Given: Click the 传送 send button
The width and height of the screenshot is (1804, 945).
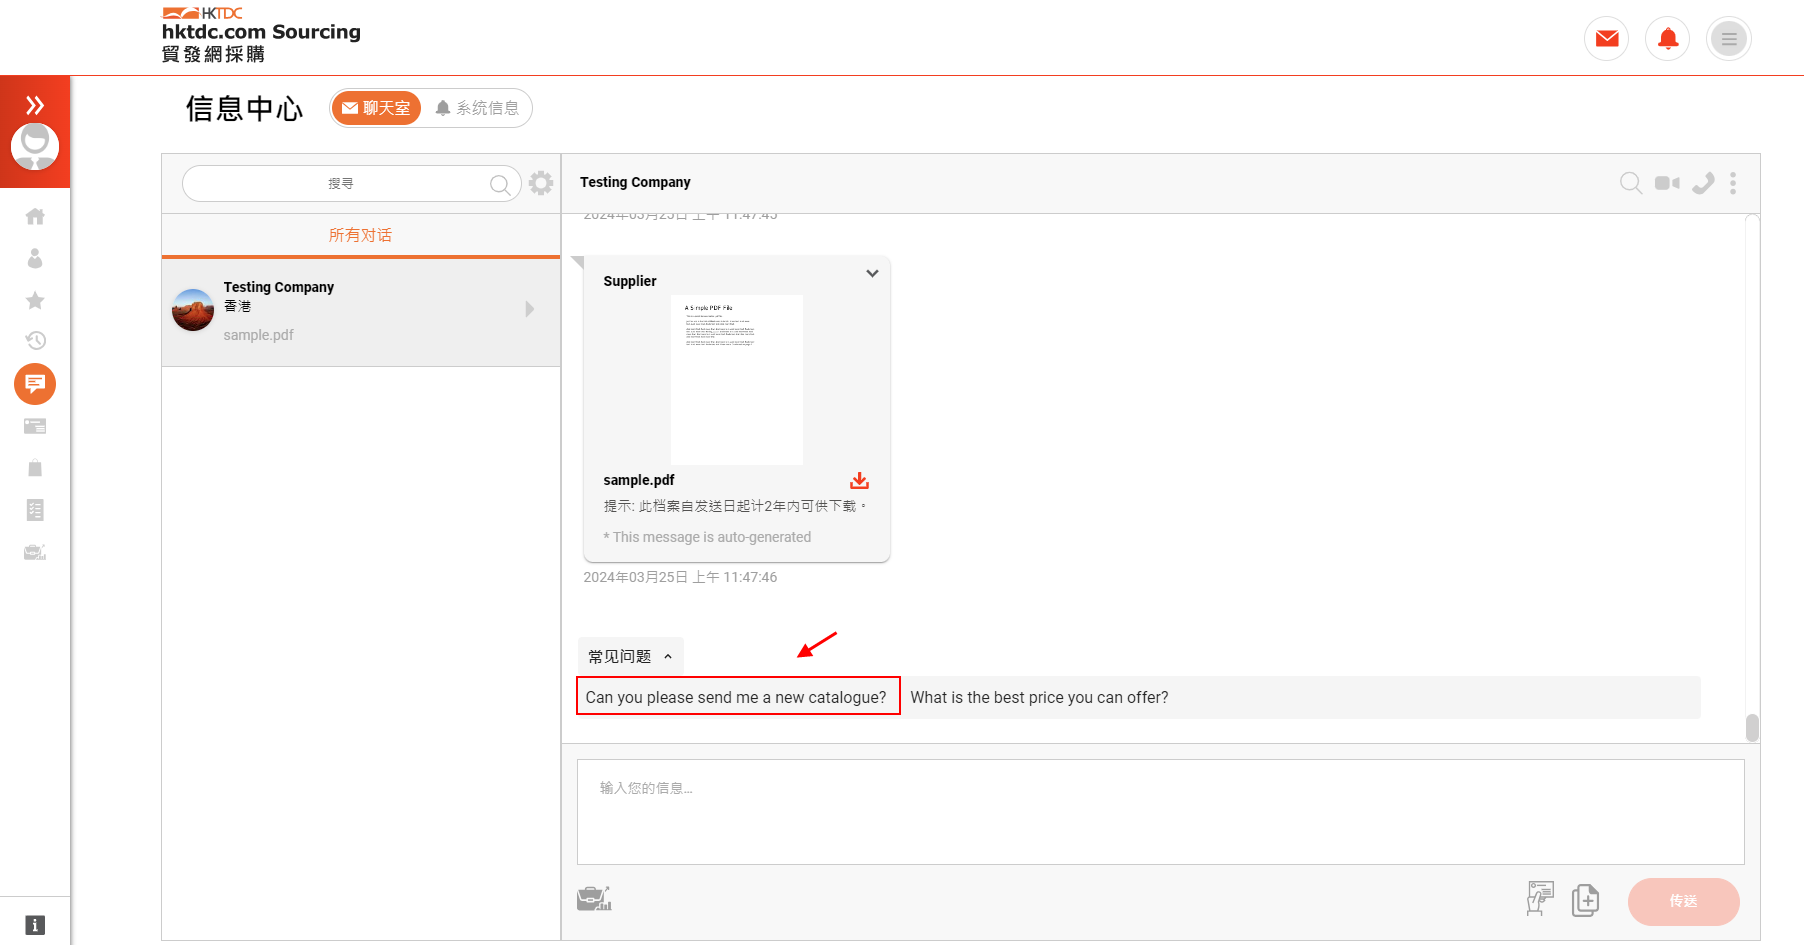Looking at the screenshot, I should pos(1684,901).
